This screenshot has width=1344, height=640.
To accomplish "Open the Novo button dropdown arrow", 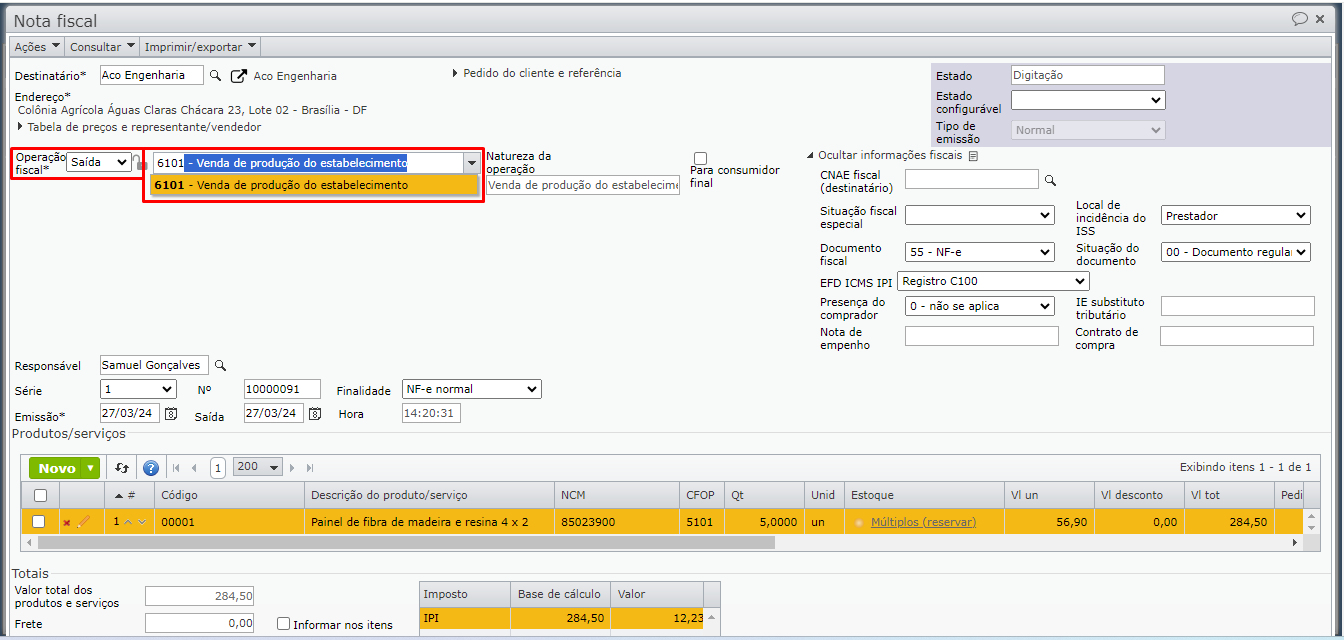I will (x=91, y=468).
